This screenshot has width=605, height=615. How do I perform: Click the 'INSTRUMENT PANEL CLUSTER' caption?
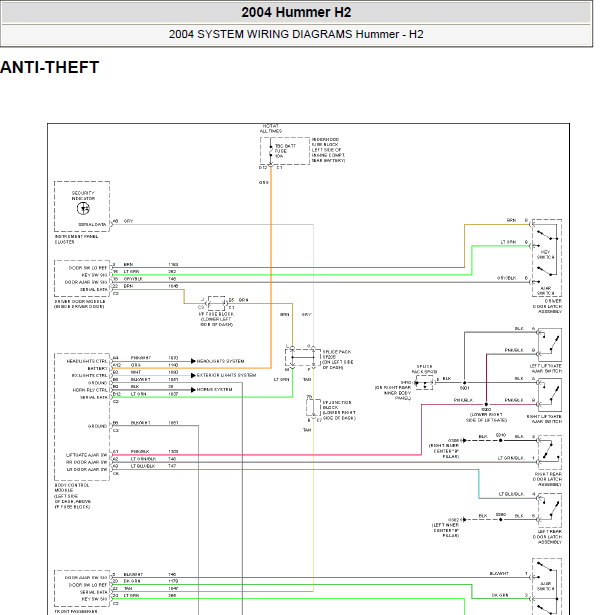point(76,239)
